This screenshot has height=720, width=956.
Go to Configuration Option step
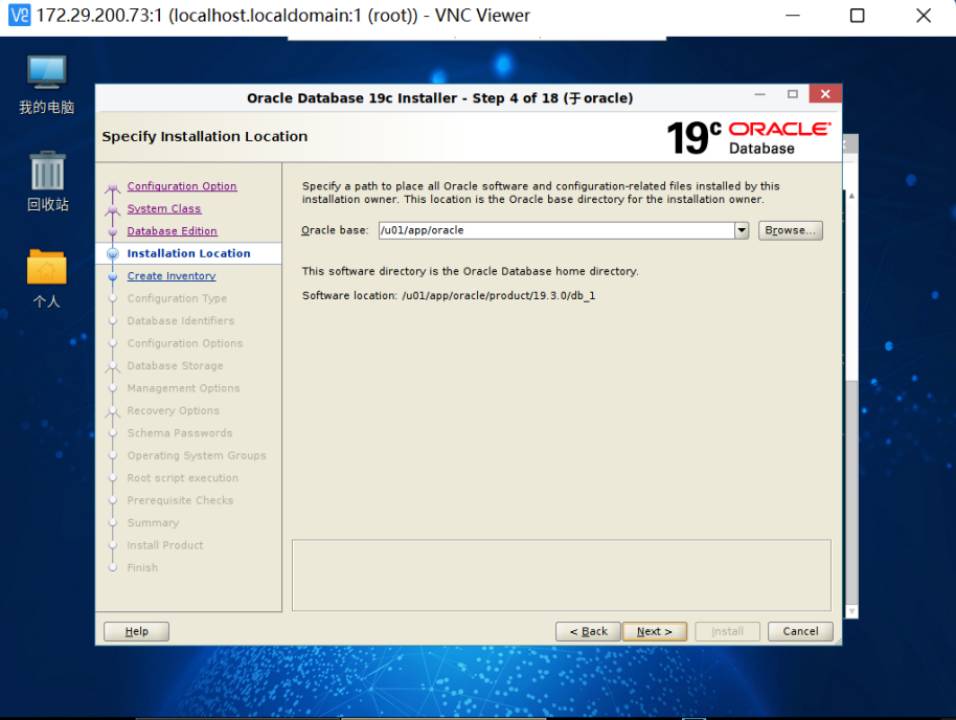click(182, 186)
